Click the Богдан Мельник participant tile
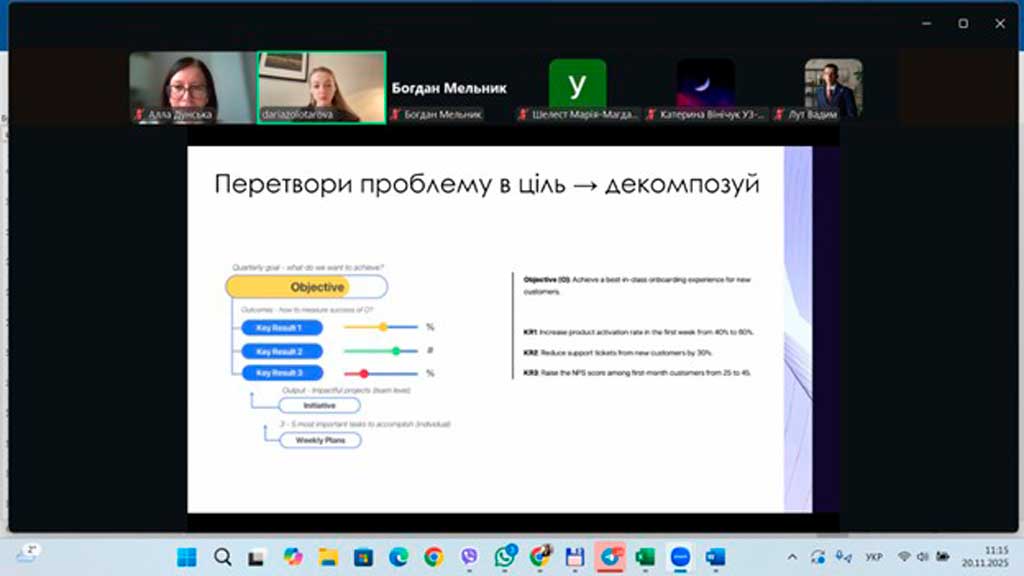This screenshot has height=576, width=1024. click(449, 88)
